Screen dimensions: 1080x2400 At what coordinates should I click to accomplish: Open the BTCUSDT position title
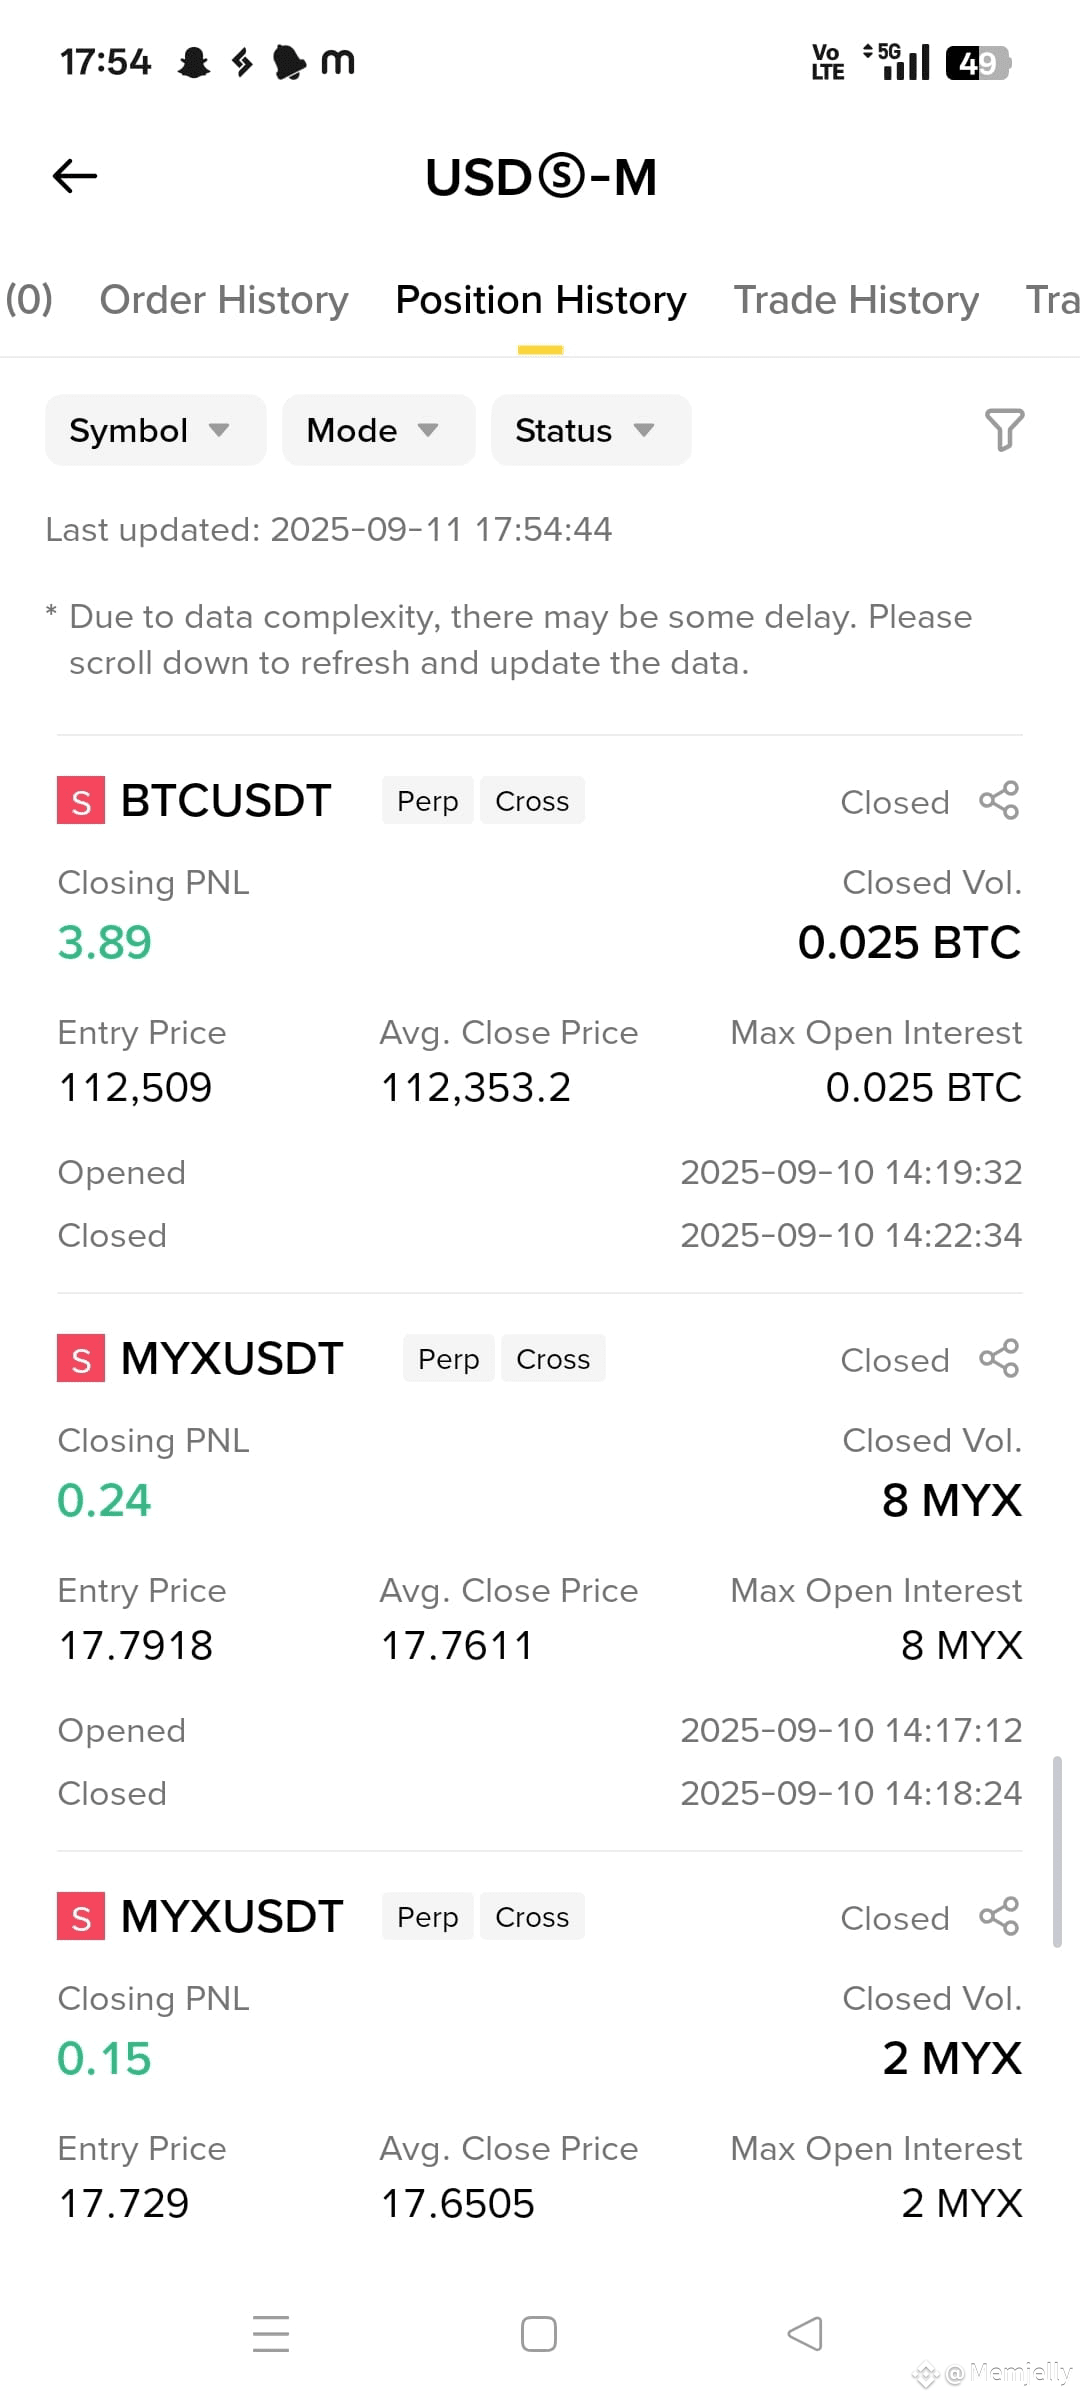click(x=226, y=801)
